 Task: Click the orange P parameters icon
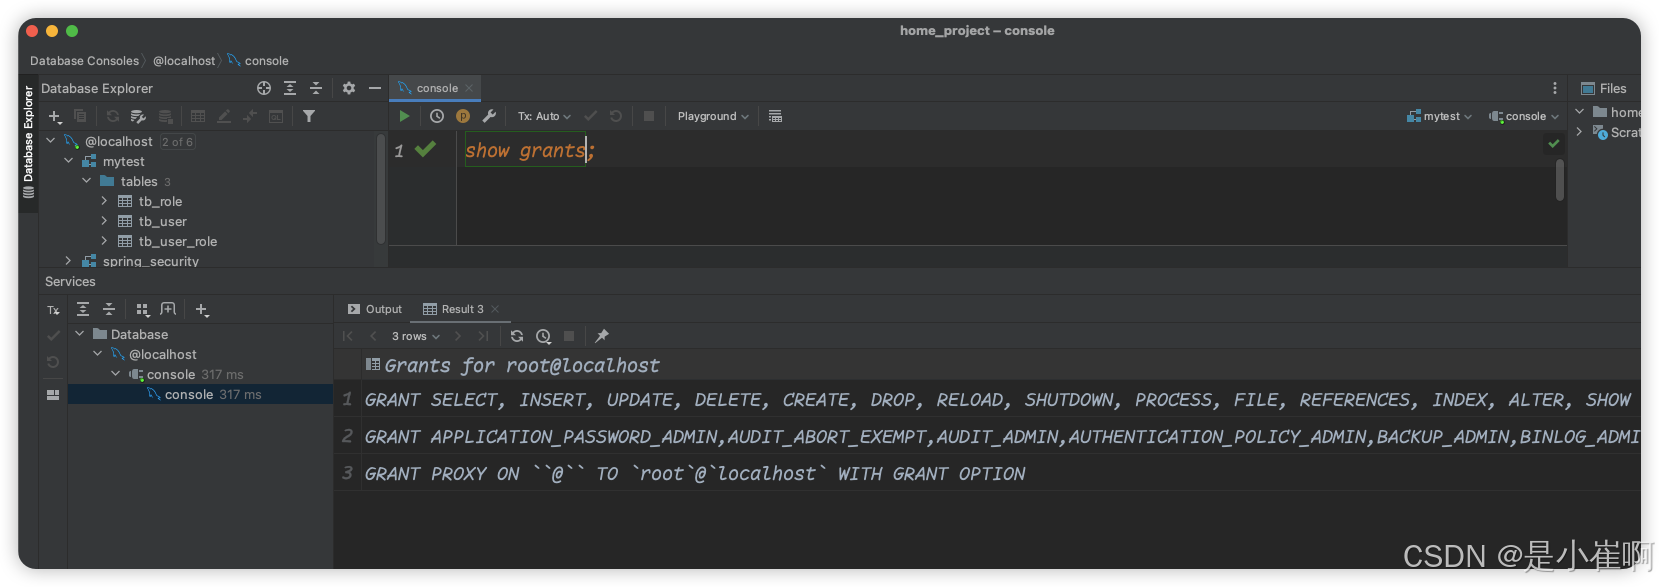click(x=463, y=116)
